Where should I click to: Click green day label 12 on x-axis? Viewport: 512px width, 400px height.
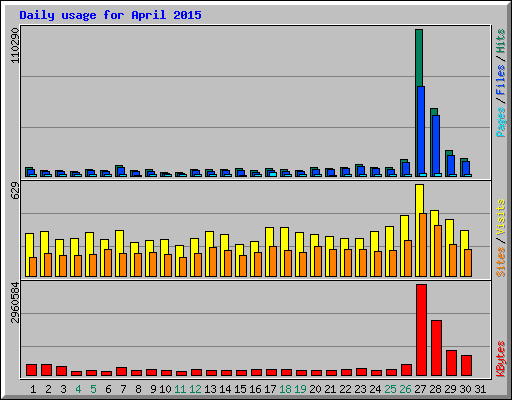point(195,389)
